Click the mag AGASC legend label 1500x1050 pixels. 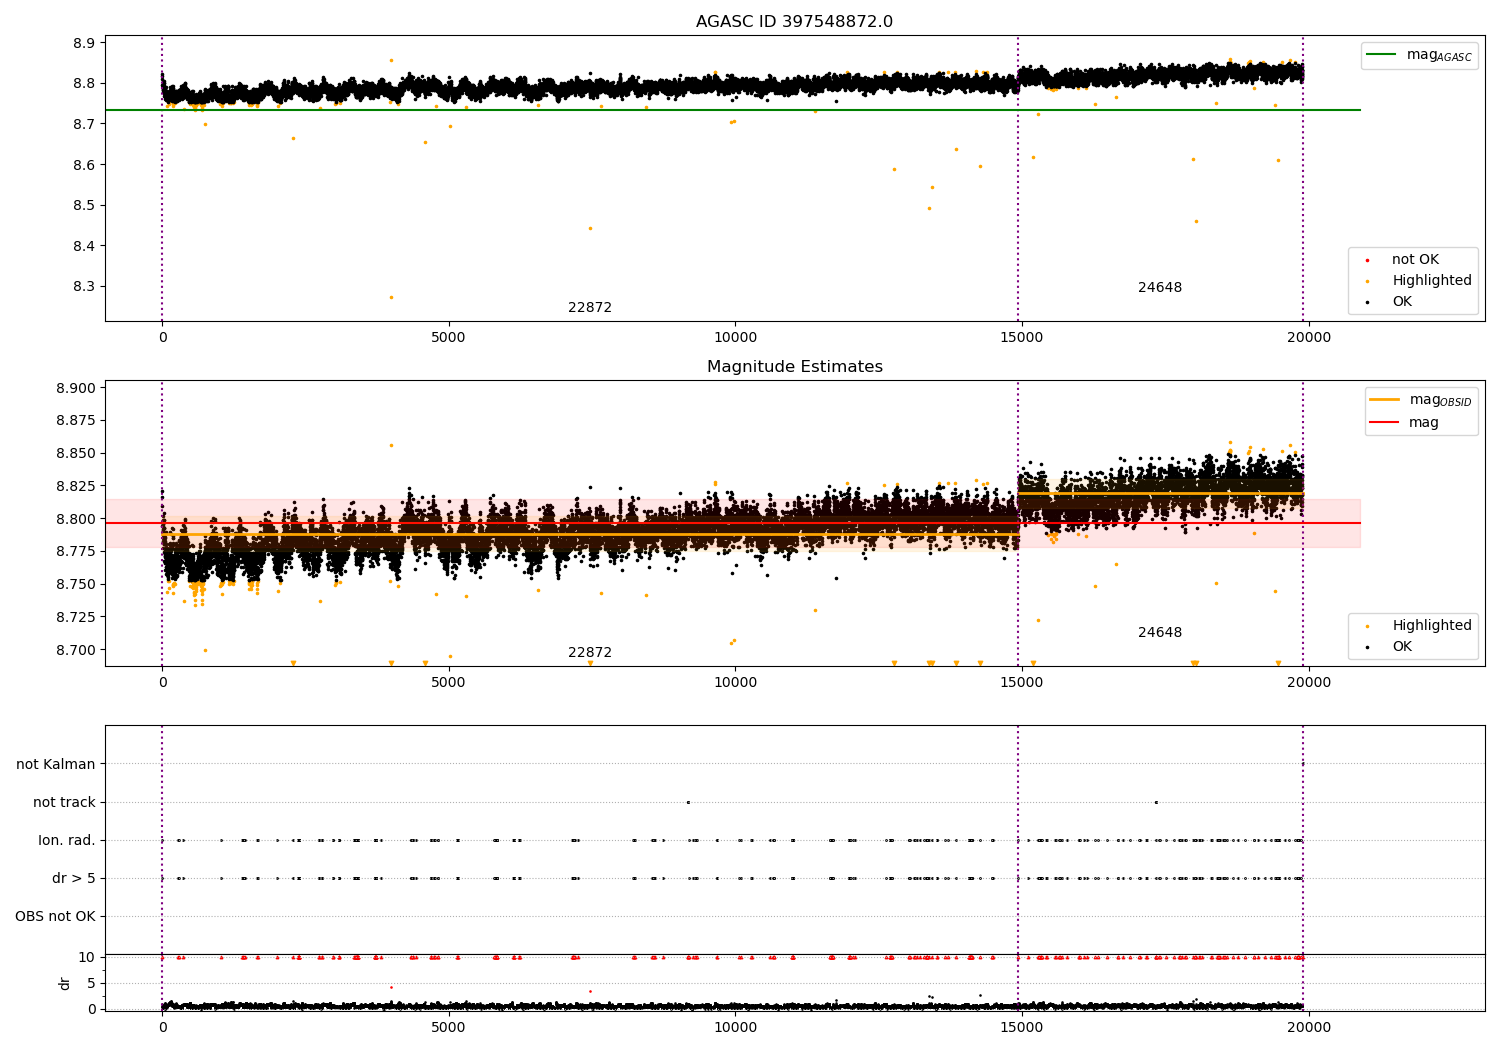pos(1439,55)
